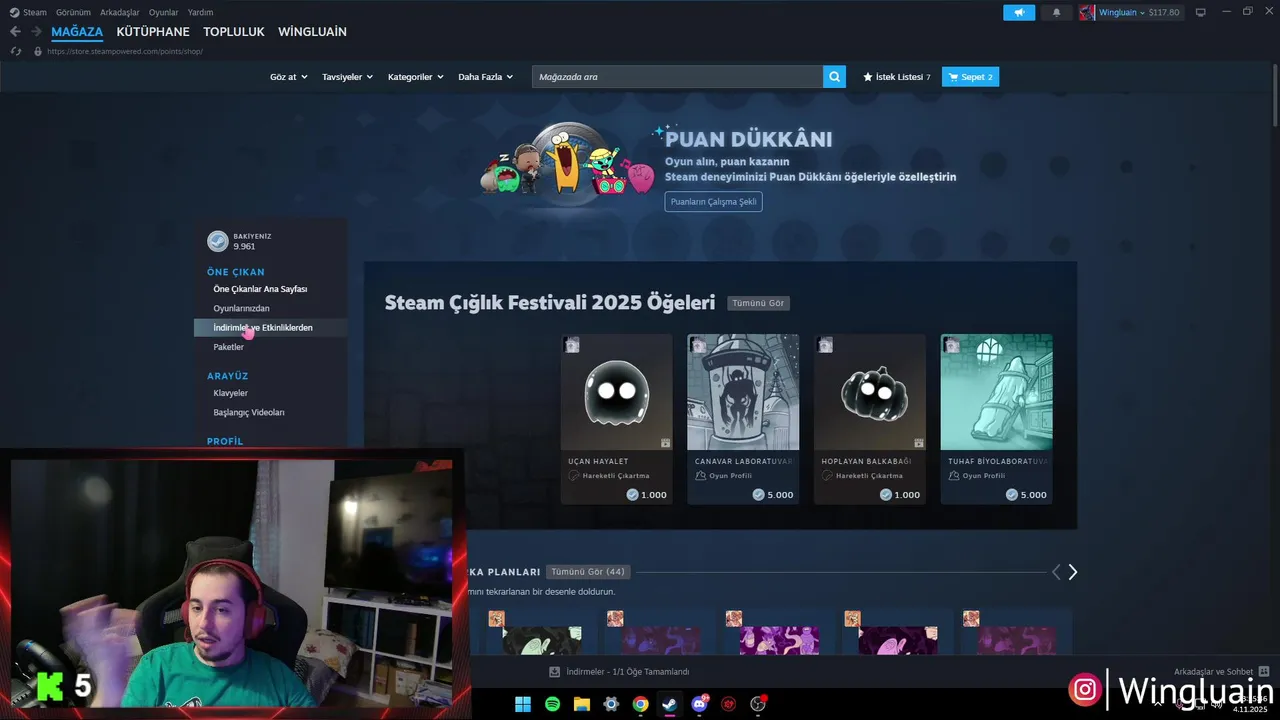Click the PROFİL section heading
This screenshot has height=720, width=1280.
[x=225, y=441]
